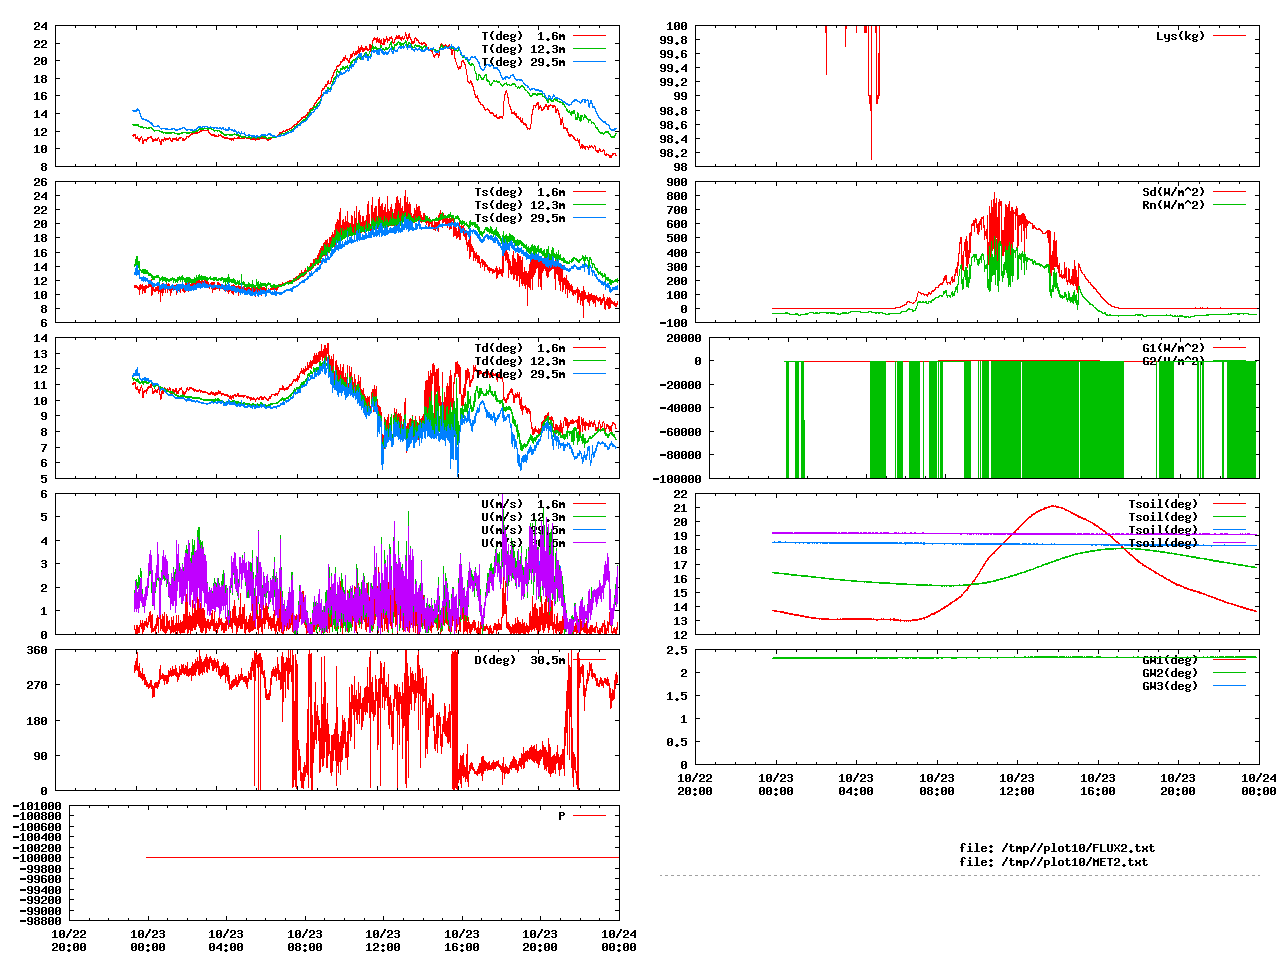This screenshot has width=1280, height=960.
Task: Click the red line sample beside 'Lys(kg)'
Action: click(x=1229, y=36)
